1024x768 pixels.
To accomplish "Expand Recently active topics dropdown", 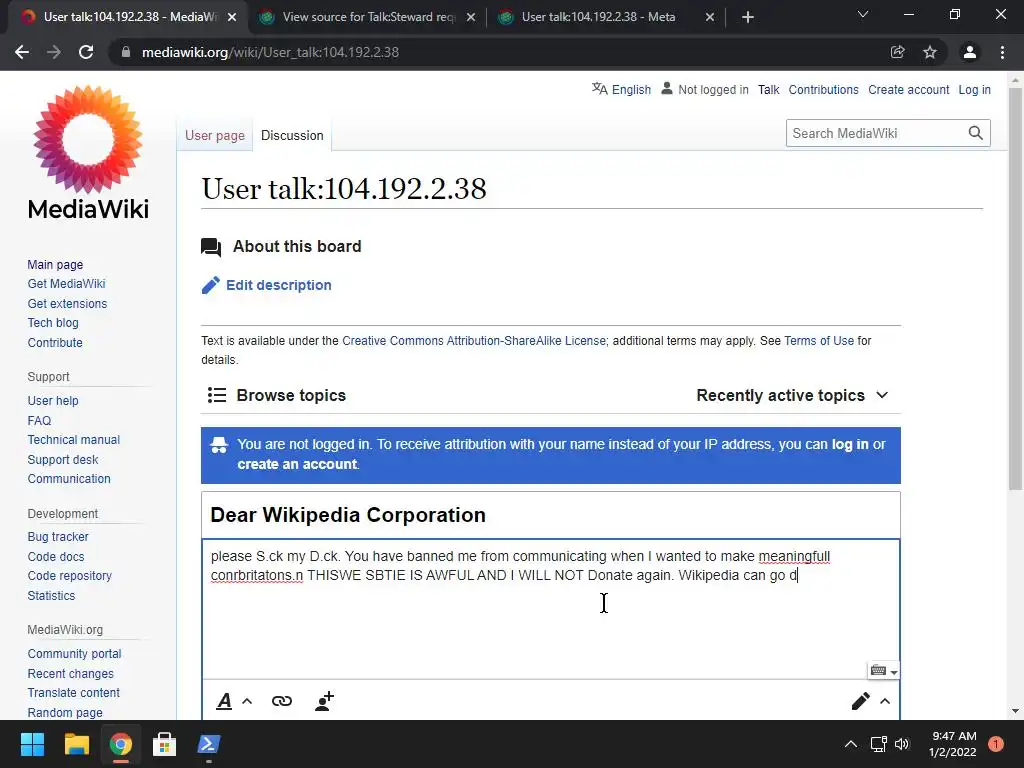I will click(792, 395).
